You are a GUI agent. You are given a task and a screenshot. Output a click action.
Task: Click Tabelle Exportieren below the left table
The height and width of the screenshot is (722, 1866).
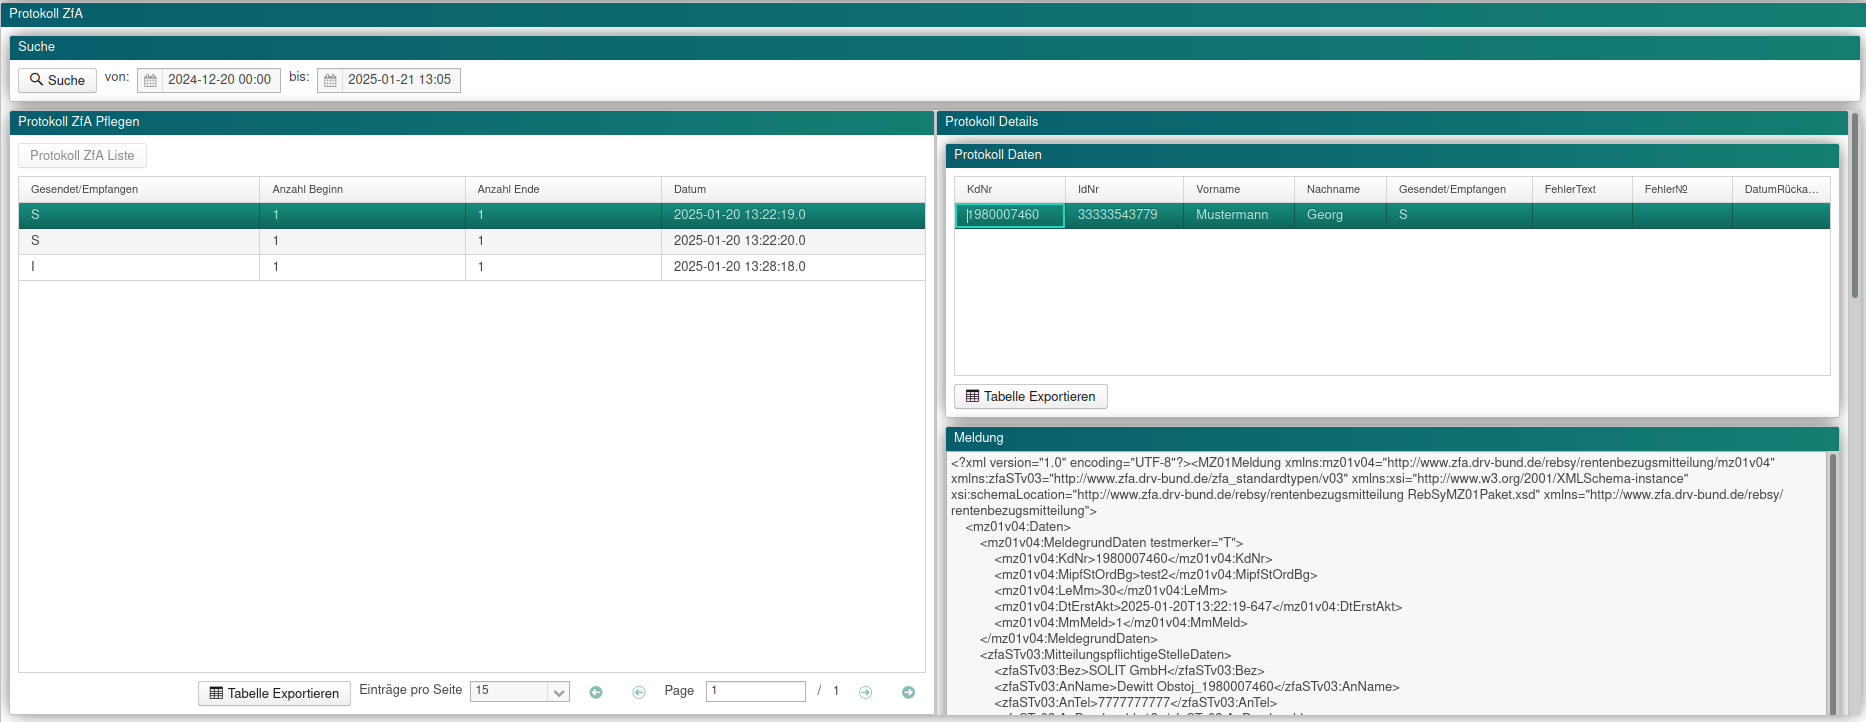[x=274, y=693]
